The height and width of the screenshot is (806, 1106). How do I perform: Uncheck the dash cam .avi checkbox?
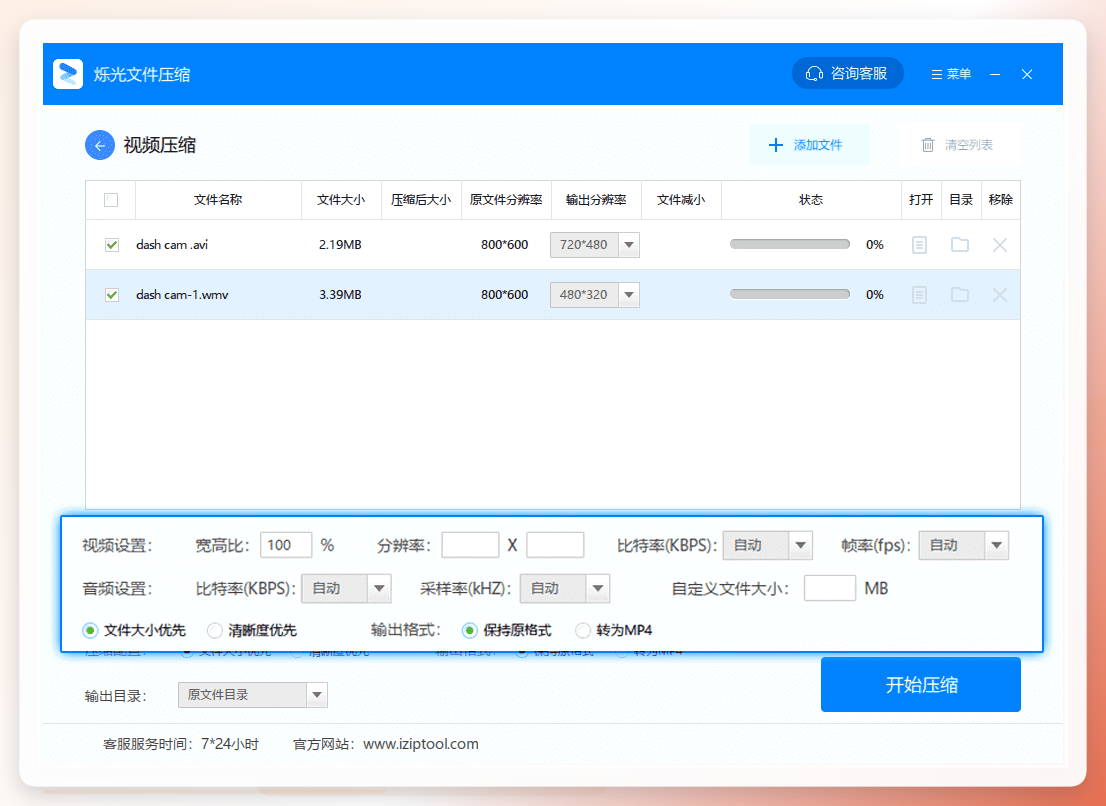click(111, 245)
